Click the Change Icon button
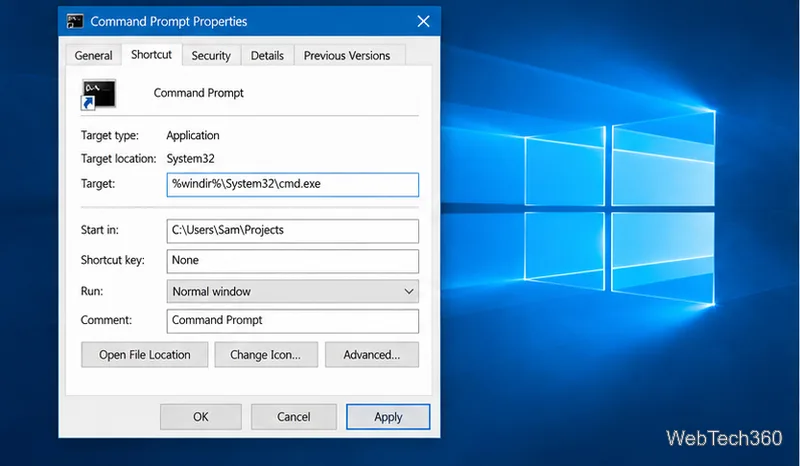The height and width of the screenshot is (466, 800). [x=266, y=355]
